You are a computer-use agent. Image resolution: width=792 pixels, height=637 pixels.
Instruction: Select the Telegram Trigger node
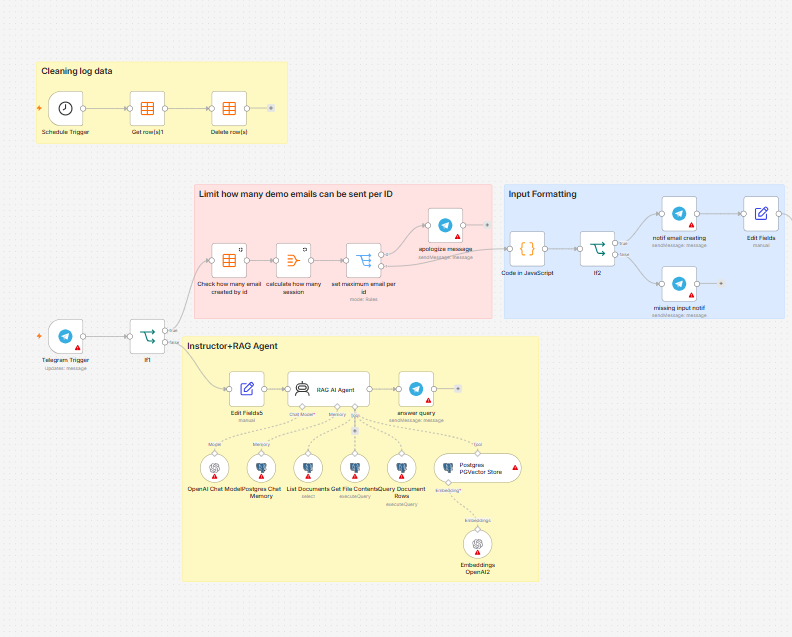[x=66, y=336]
